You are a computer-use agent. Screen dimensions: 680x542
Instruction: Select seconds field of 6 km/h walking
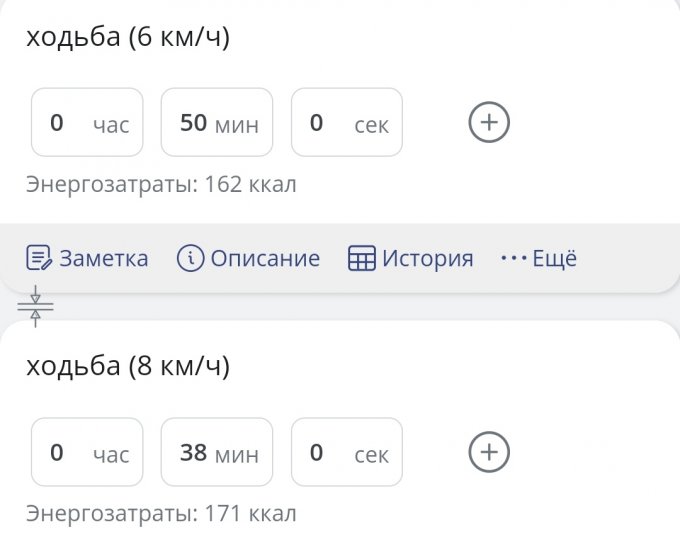click(x=347, y=122)
